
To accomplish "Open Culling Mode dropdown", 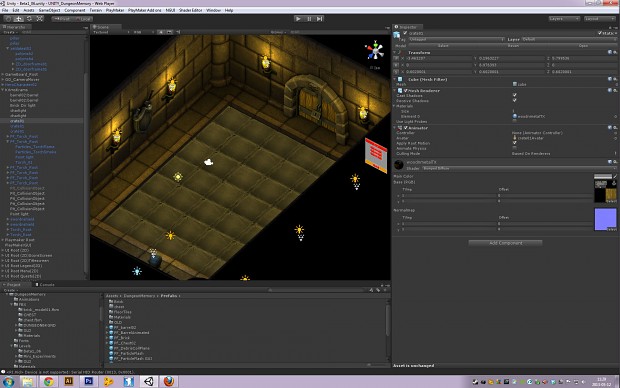I will click(564, 153).
